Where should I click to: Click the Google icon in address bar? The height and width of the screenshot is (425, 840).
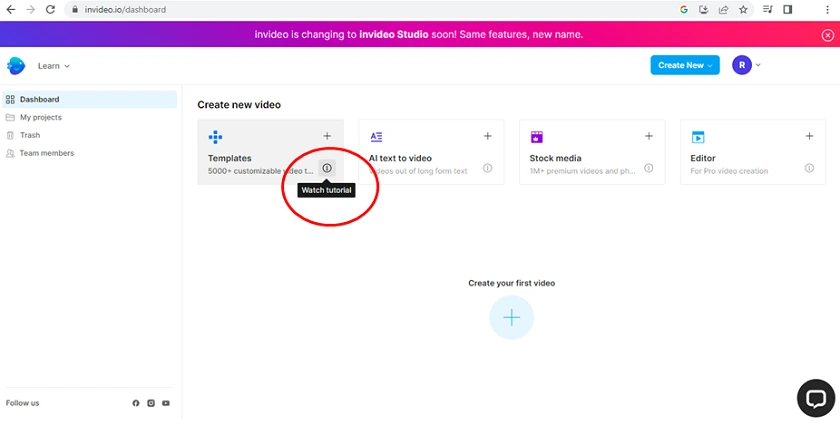pyautogui.click(x=684, y=9)
